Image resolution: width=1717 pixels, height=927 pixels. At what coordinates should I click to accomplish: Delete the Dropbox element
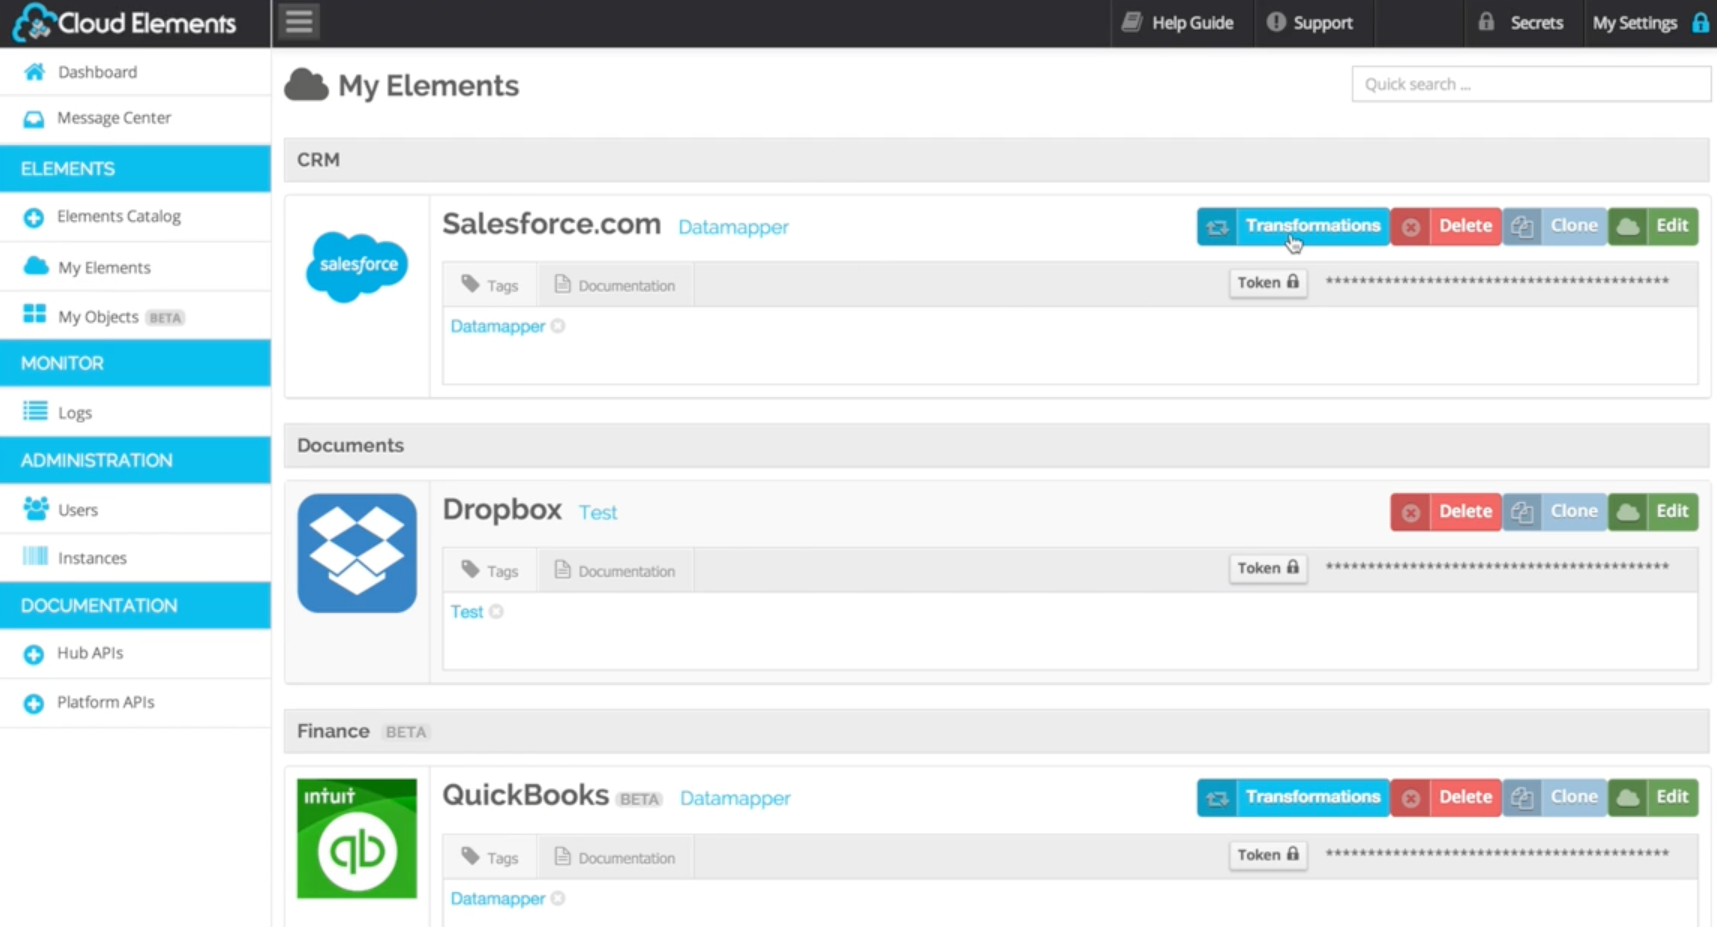pyautogui.click(x=1446, y=512)
